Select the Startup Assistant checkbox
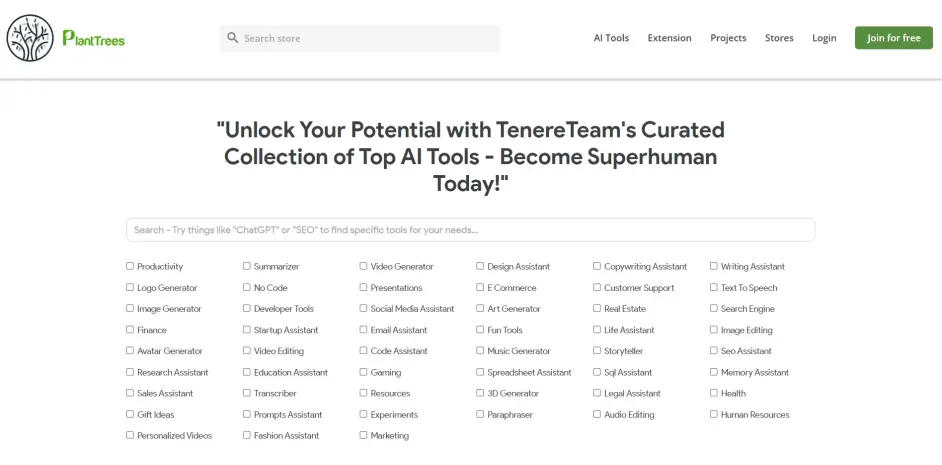This screenshot has width=942, height=465. click(247, 329)
